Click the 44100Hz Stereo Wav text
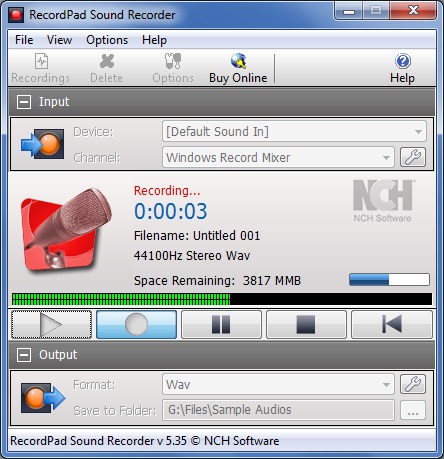 pos(192,256)
